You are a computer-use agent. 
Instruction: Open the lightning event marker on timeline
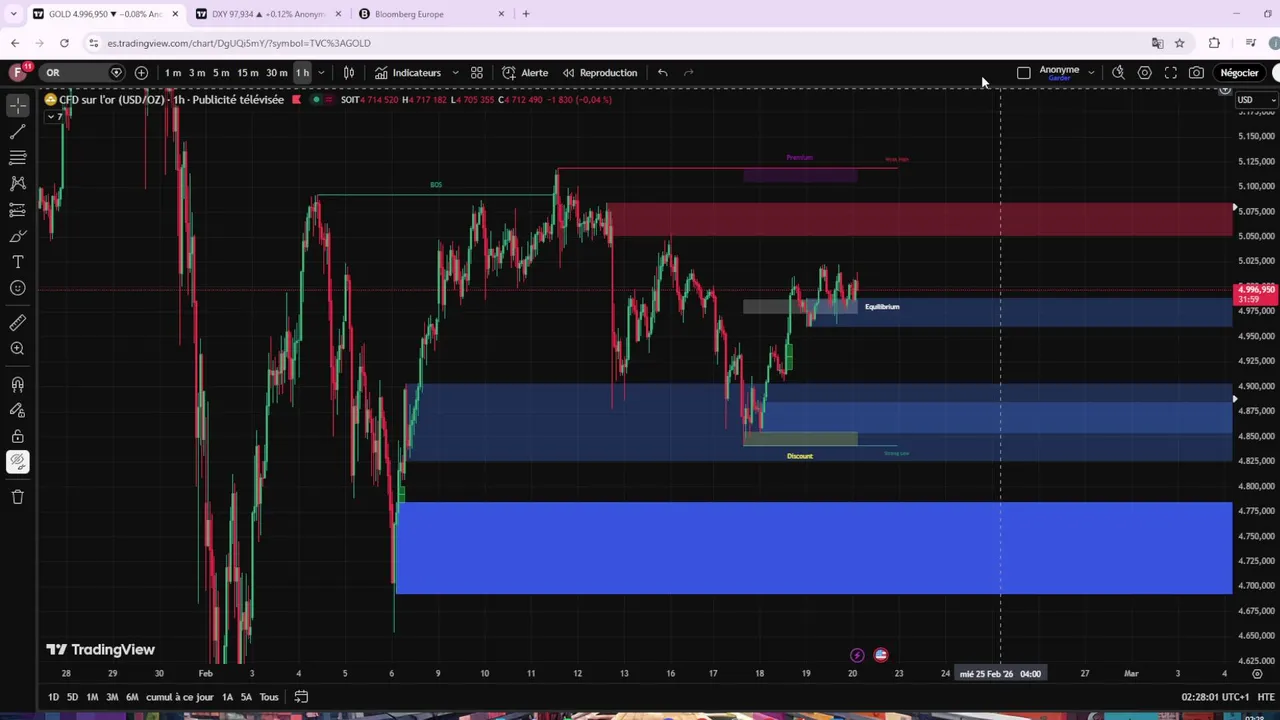(x=857, y=656)
